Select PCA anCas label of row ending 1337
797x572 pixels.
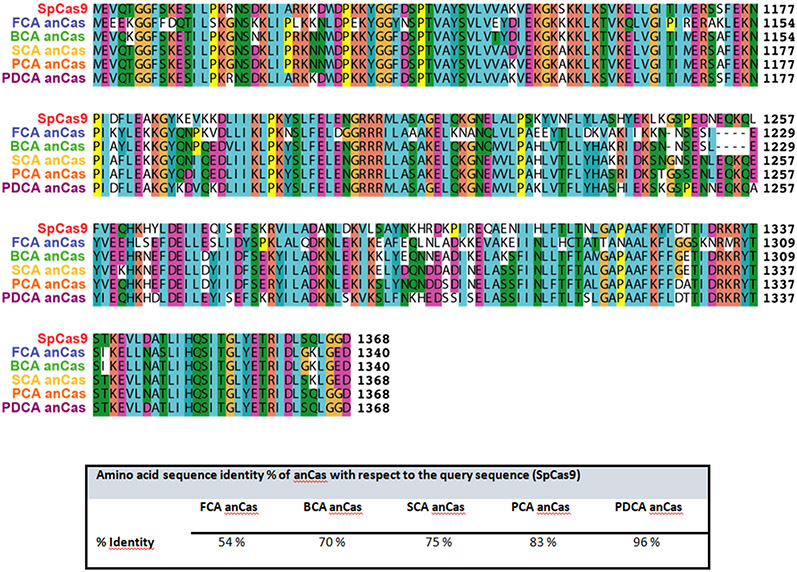tap(48, 283)
